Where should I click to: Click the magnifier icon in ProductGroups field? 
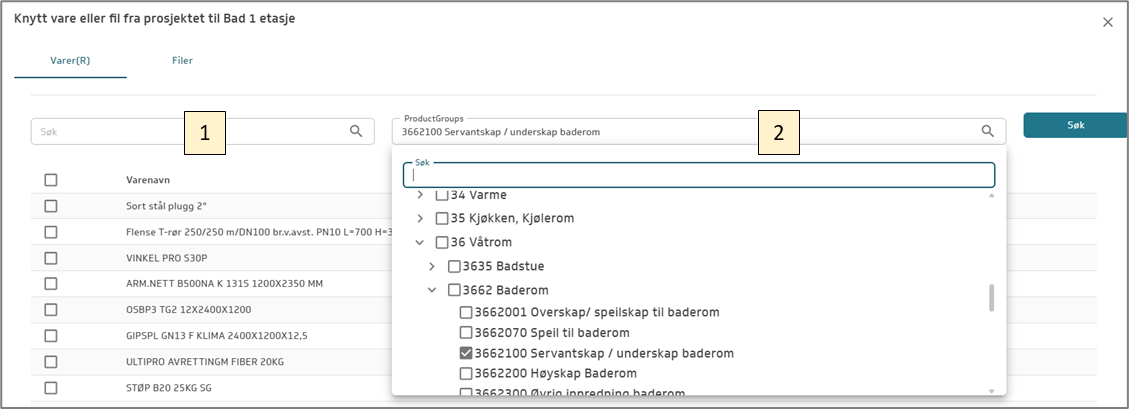[x=987, y=131]
